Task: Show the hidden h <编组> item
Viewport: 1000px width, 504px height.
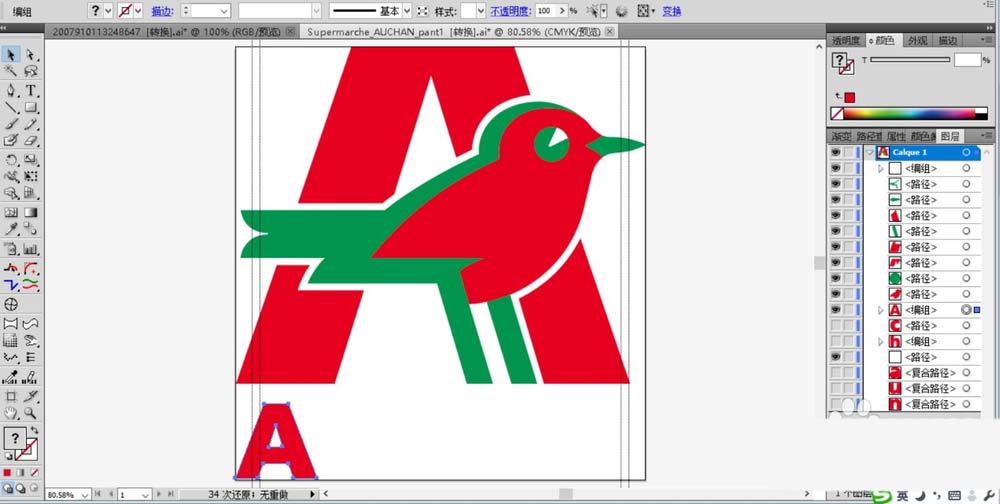Action: [835, 341]
